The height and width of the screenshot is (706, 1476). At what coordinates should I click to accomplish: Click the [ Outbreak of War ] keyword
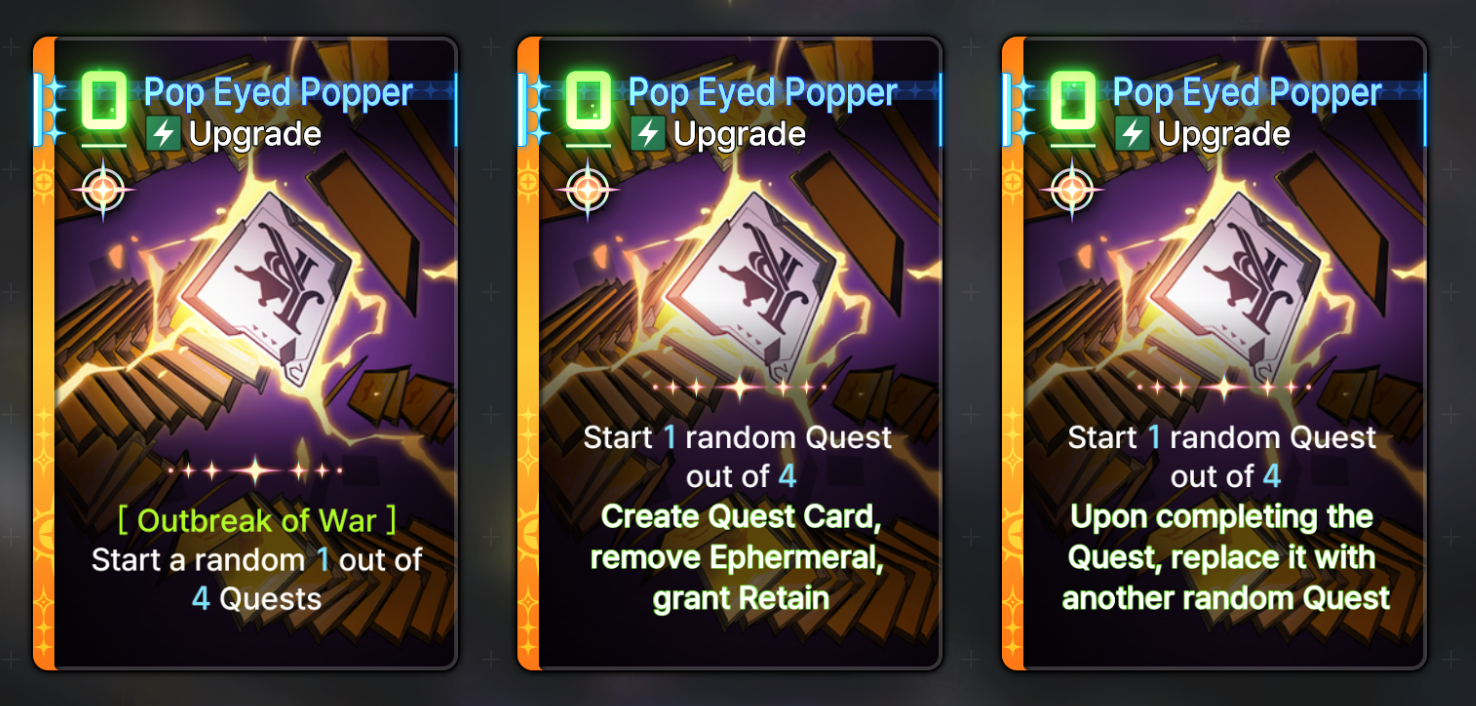[256, 521]
